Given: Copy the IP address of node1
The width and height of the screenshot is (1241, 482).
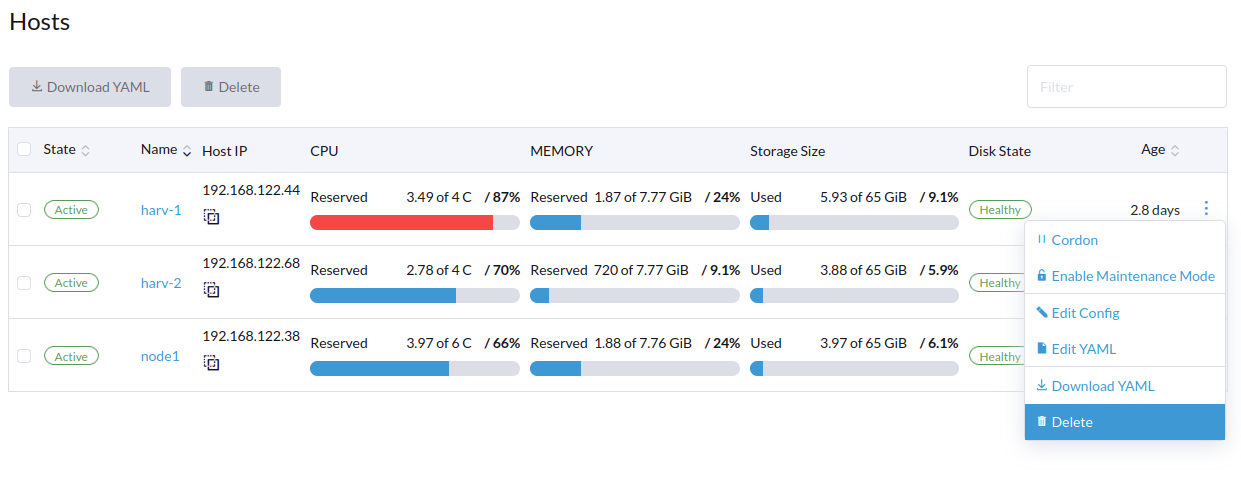Looking at the screenshot, I should tap(211, 363).
